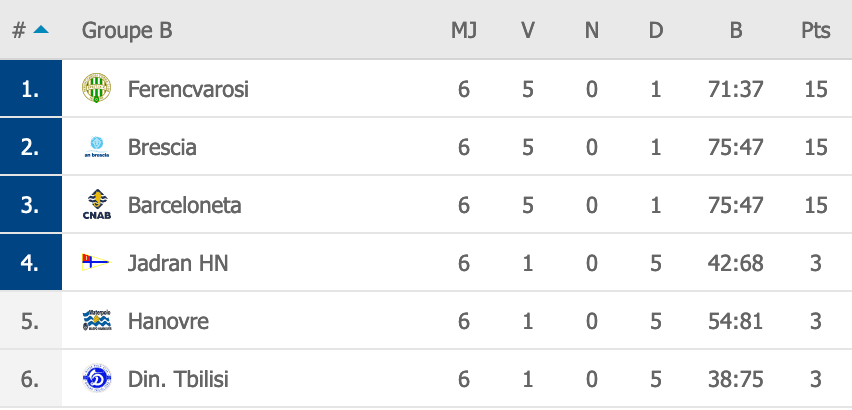Open the Brescia team name link

162,147
